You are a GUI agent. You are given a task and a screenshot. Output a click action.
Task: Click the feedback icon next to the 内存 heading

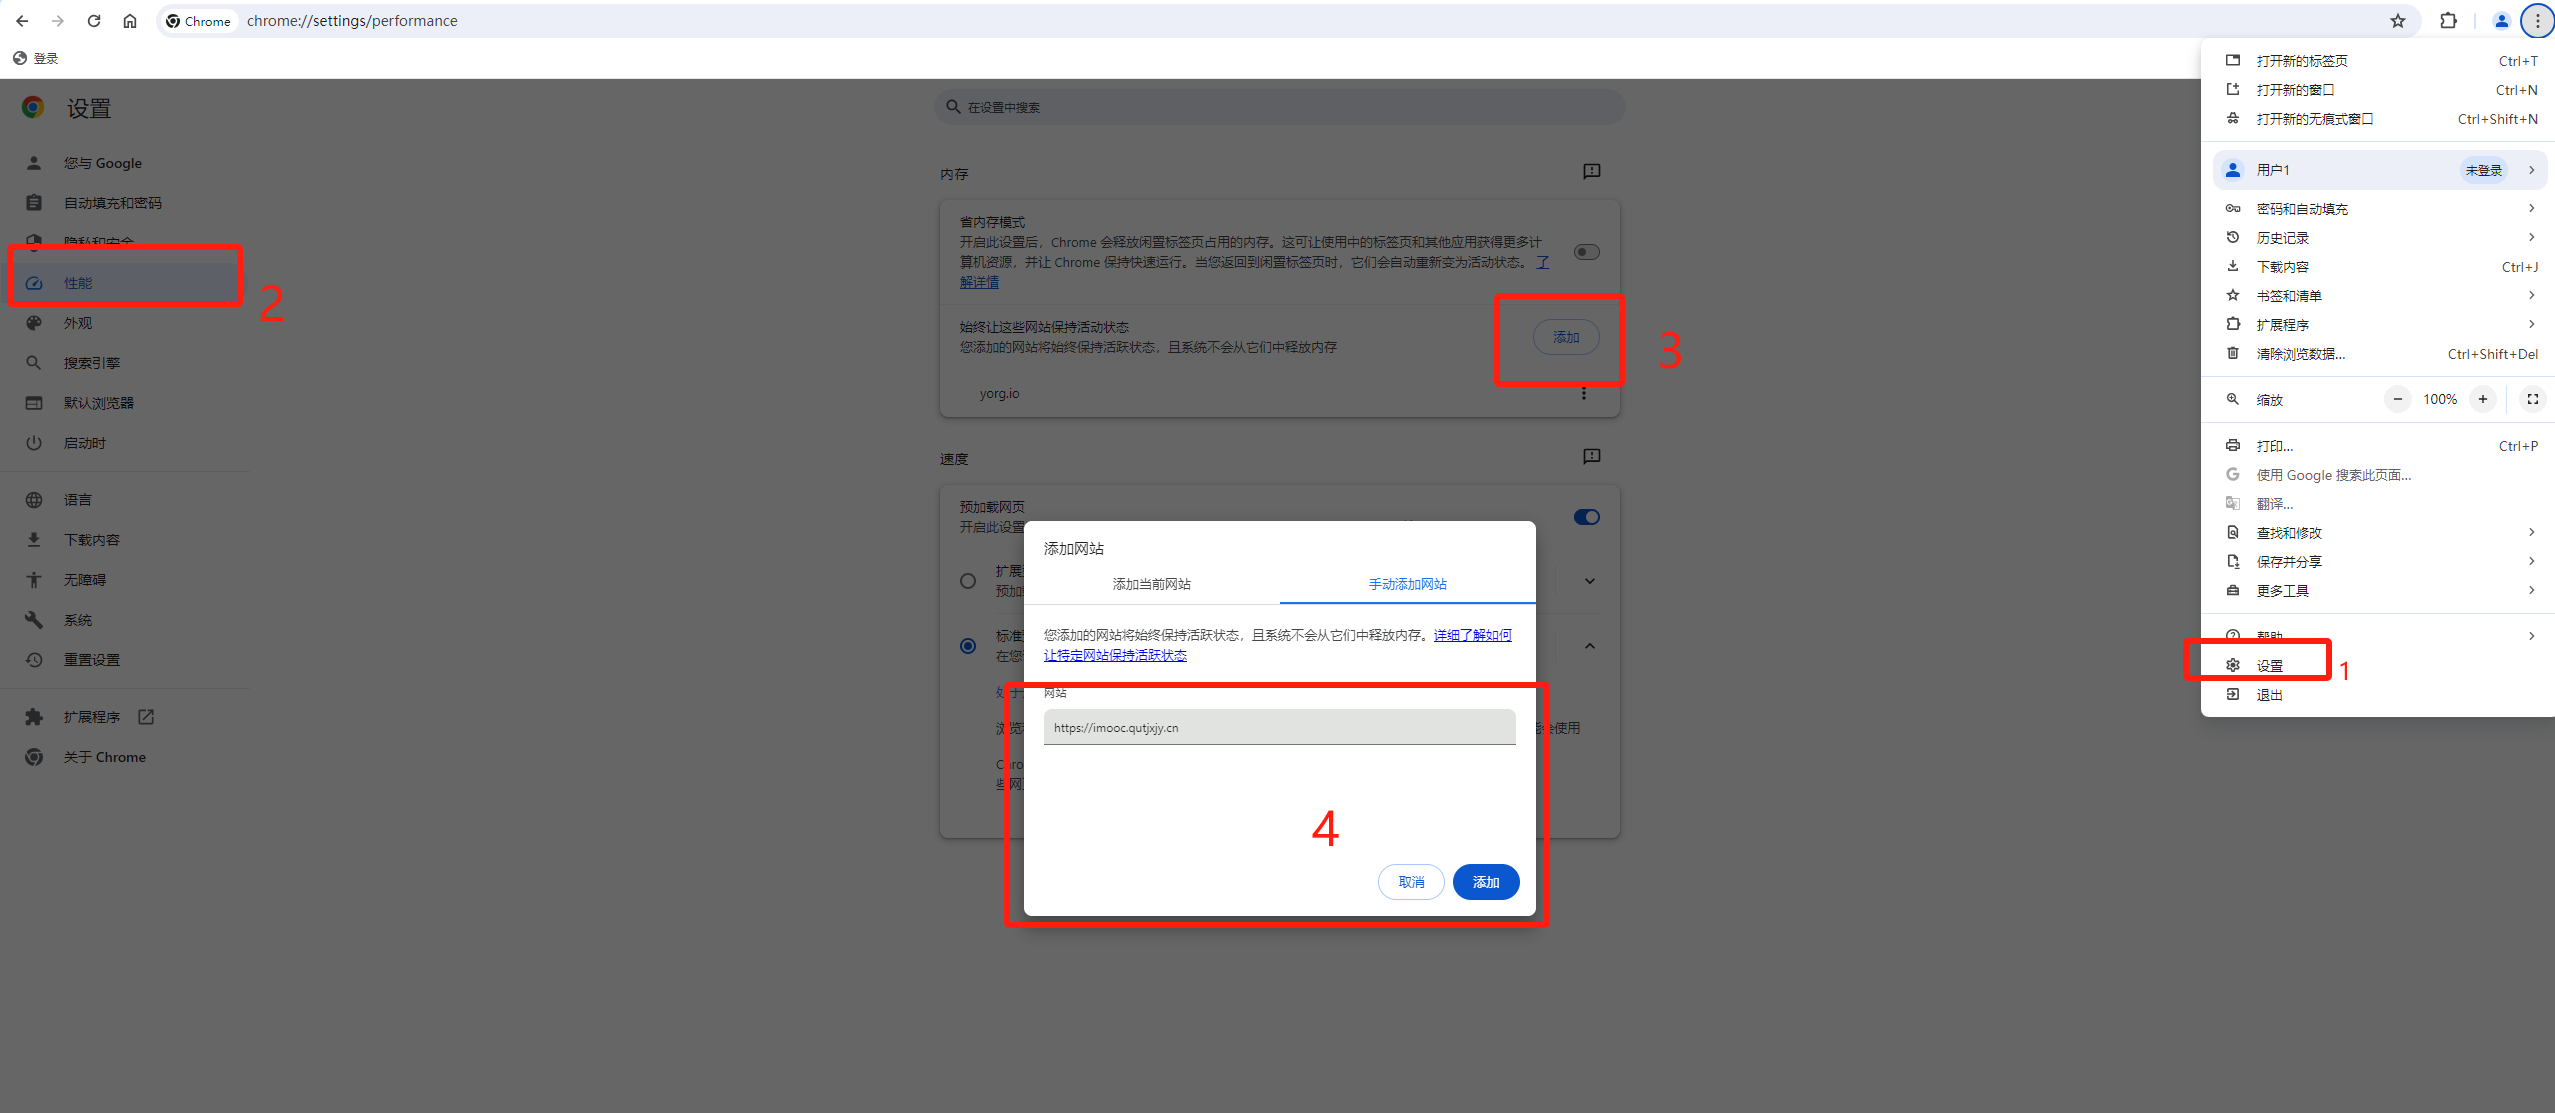tap(1591, 172)
